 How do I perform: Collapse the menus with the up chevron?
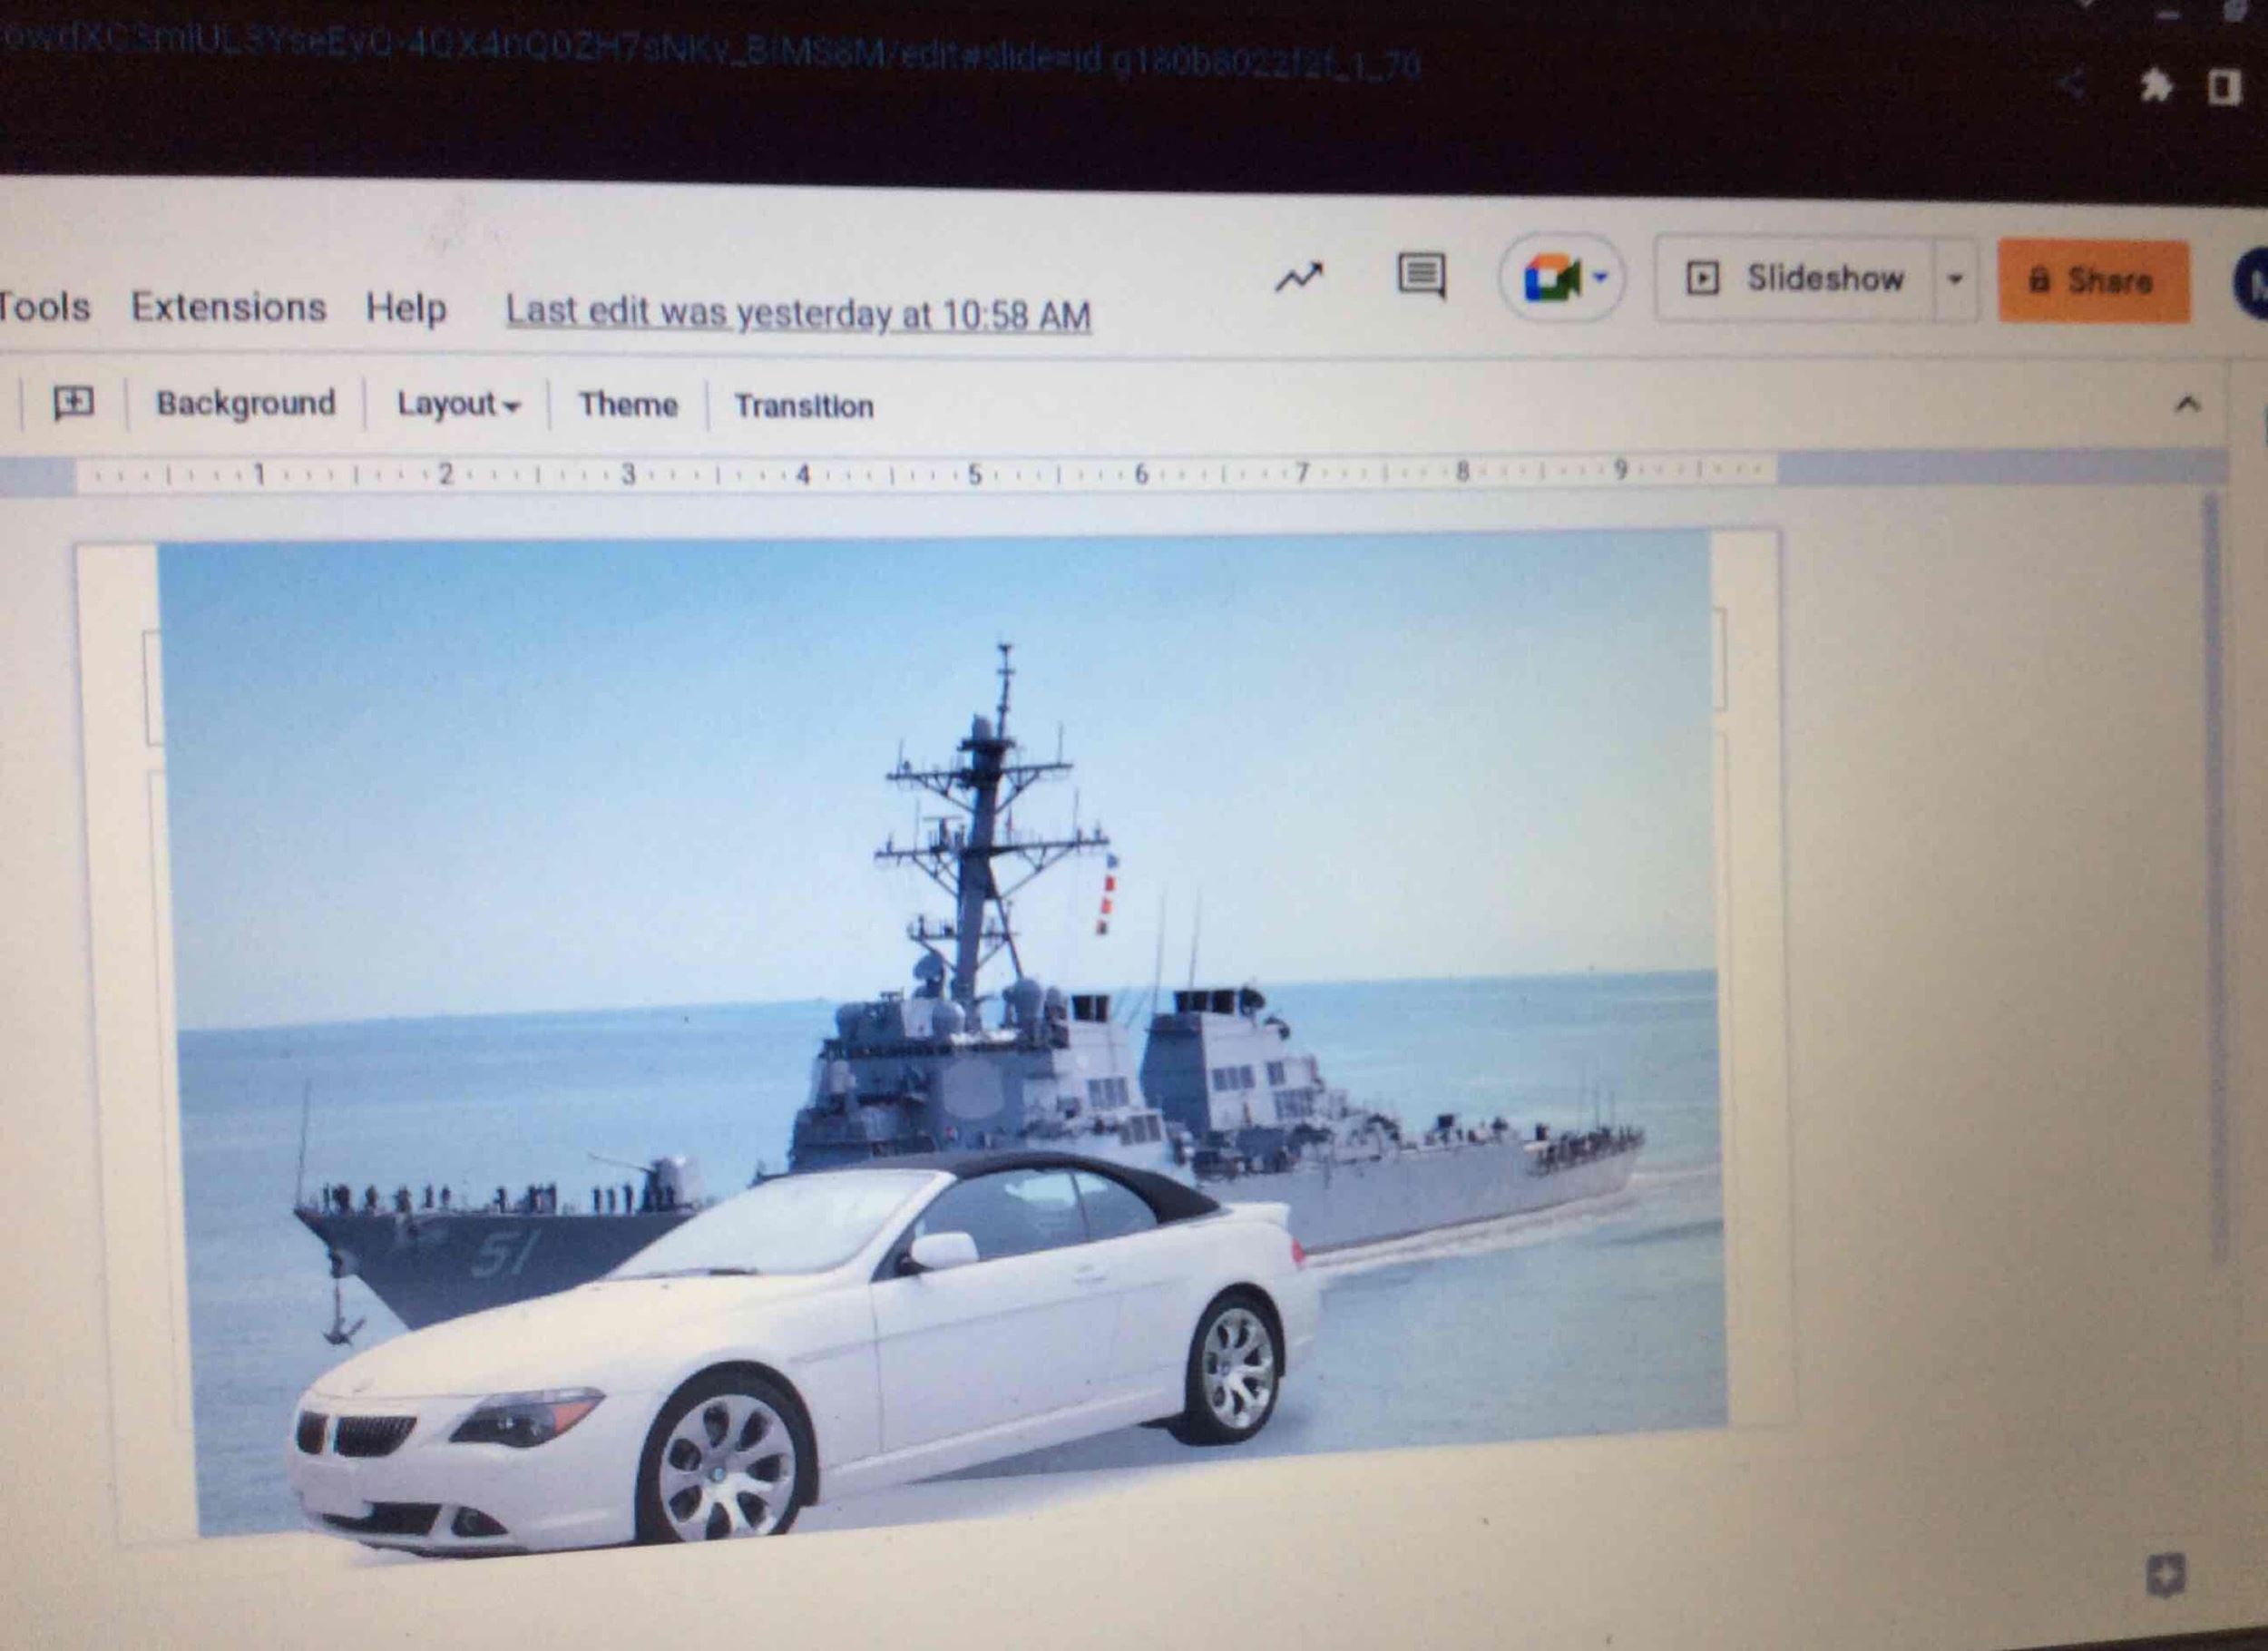click(x=2187, y=404)
